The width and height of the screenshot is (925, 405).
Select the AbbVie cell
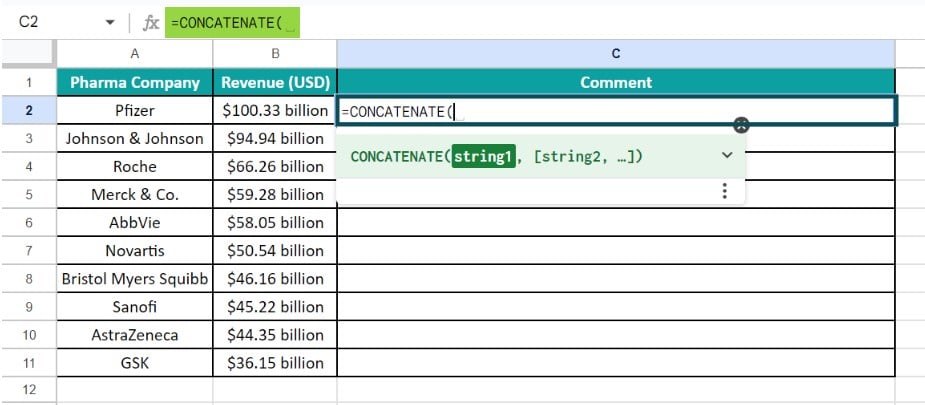(135, 223)
